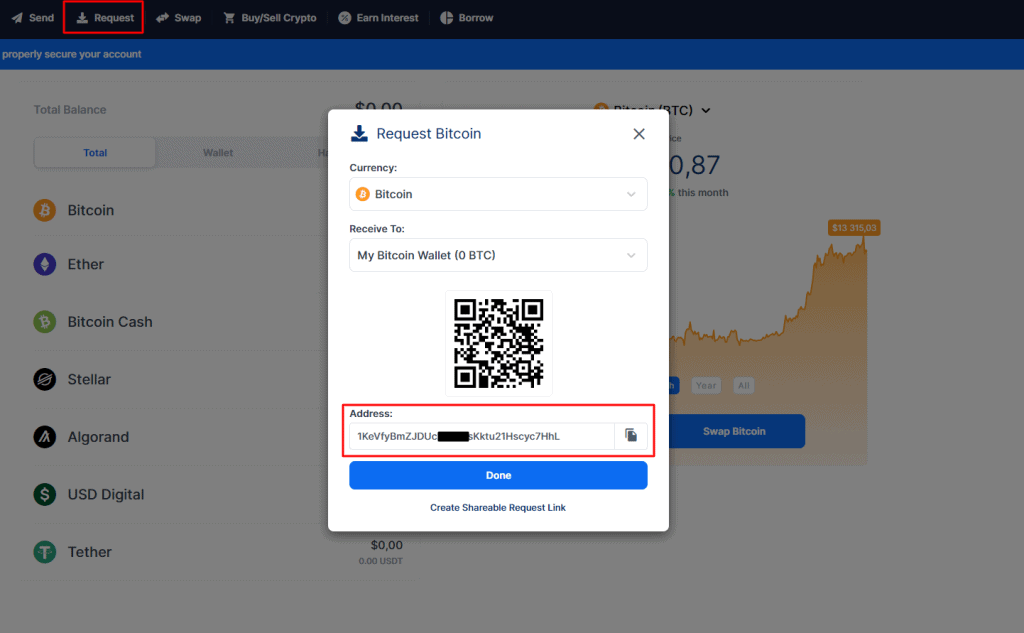The height and width of the screenshot is (633, 1024).
Task: Select the All chart range button
Action: [744, 385]
